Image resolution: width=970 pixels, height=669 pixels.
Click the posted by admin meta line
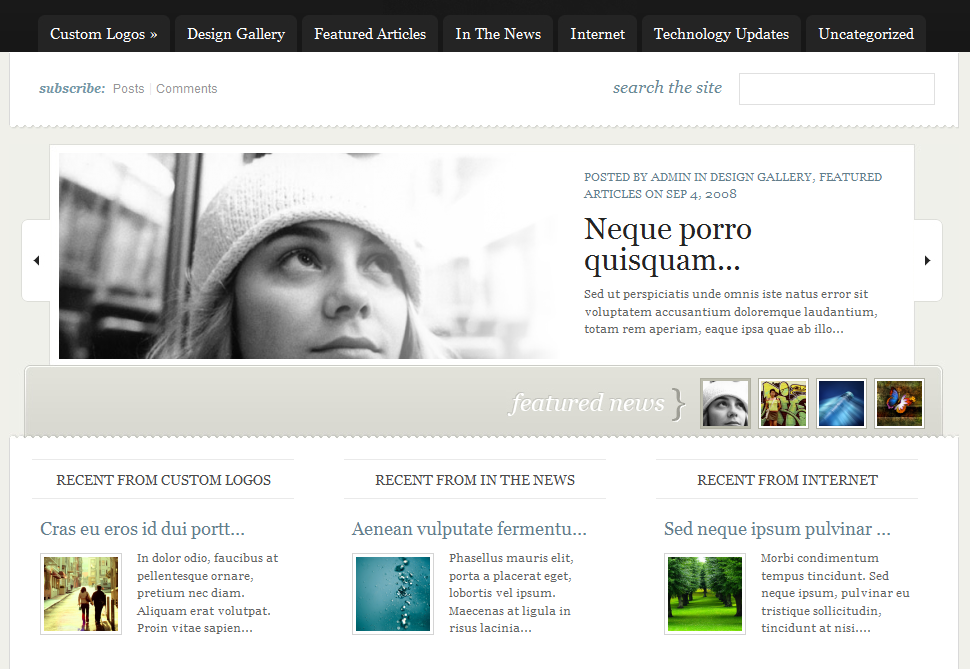[733, 186]
